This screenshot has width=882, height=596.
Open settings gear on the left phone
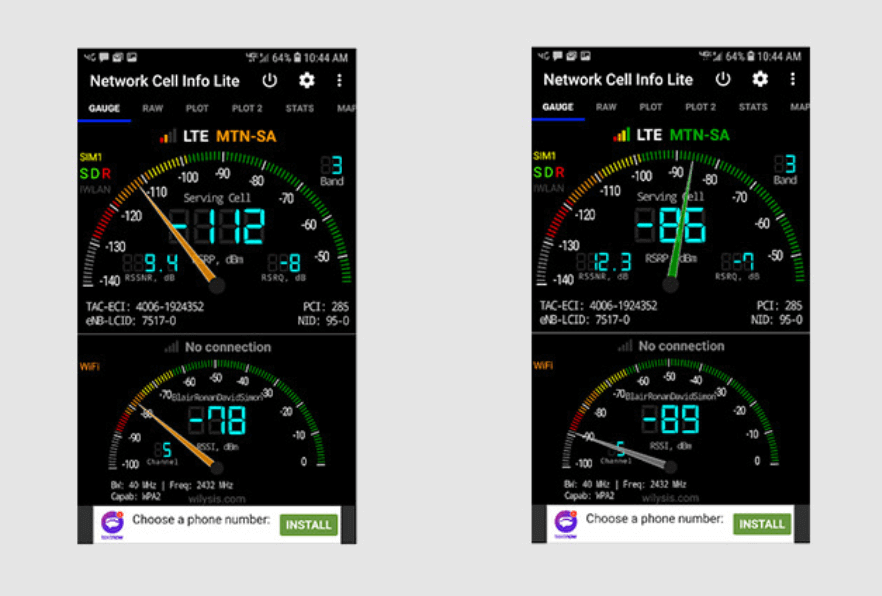coord(307,81)
